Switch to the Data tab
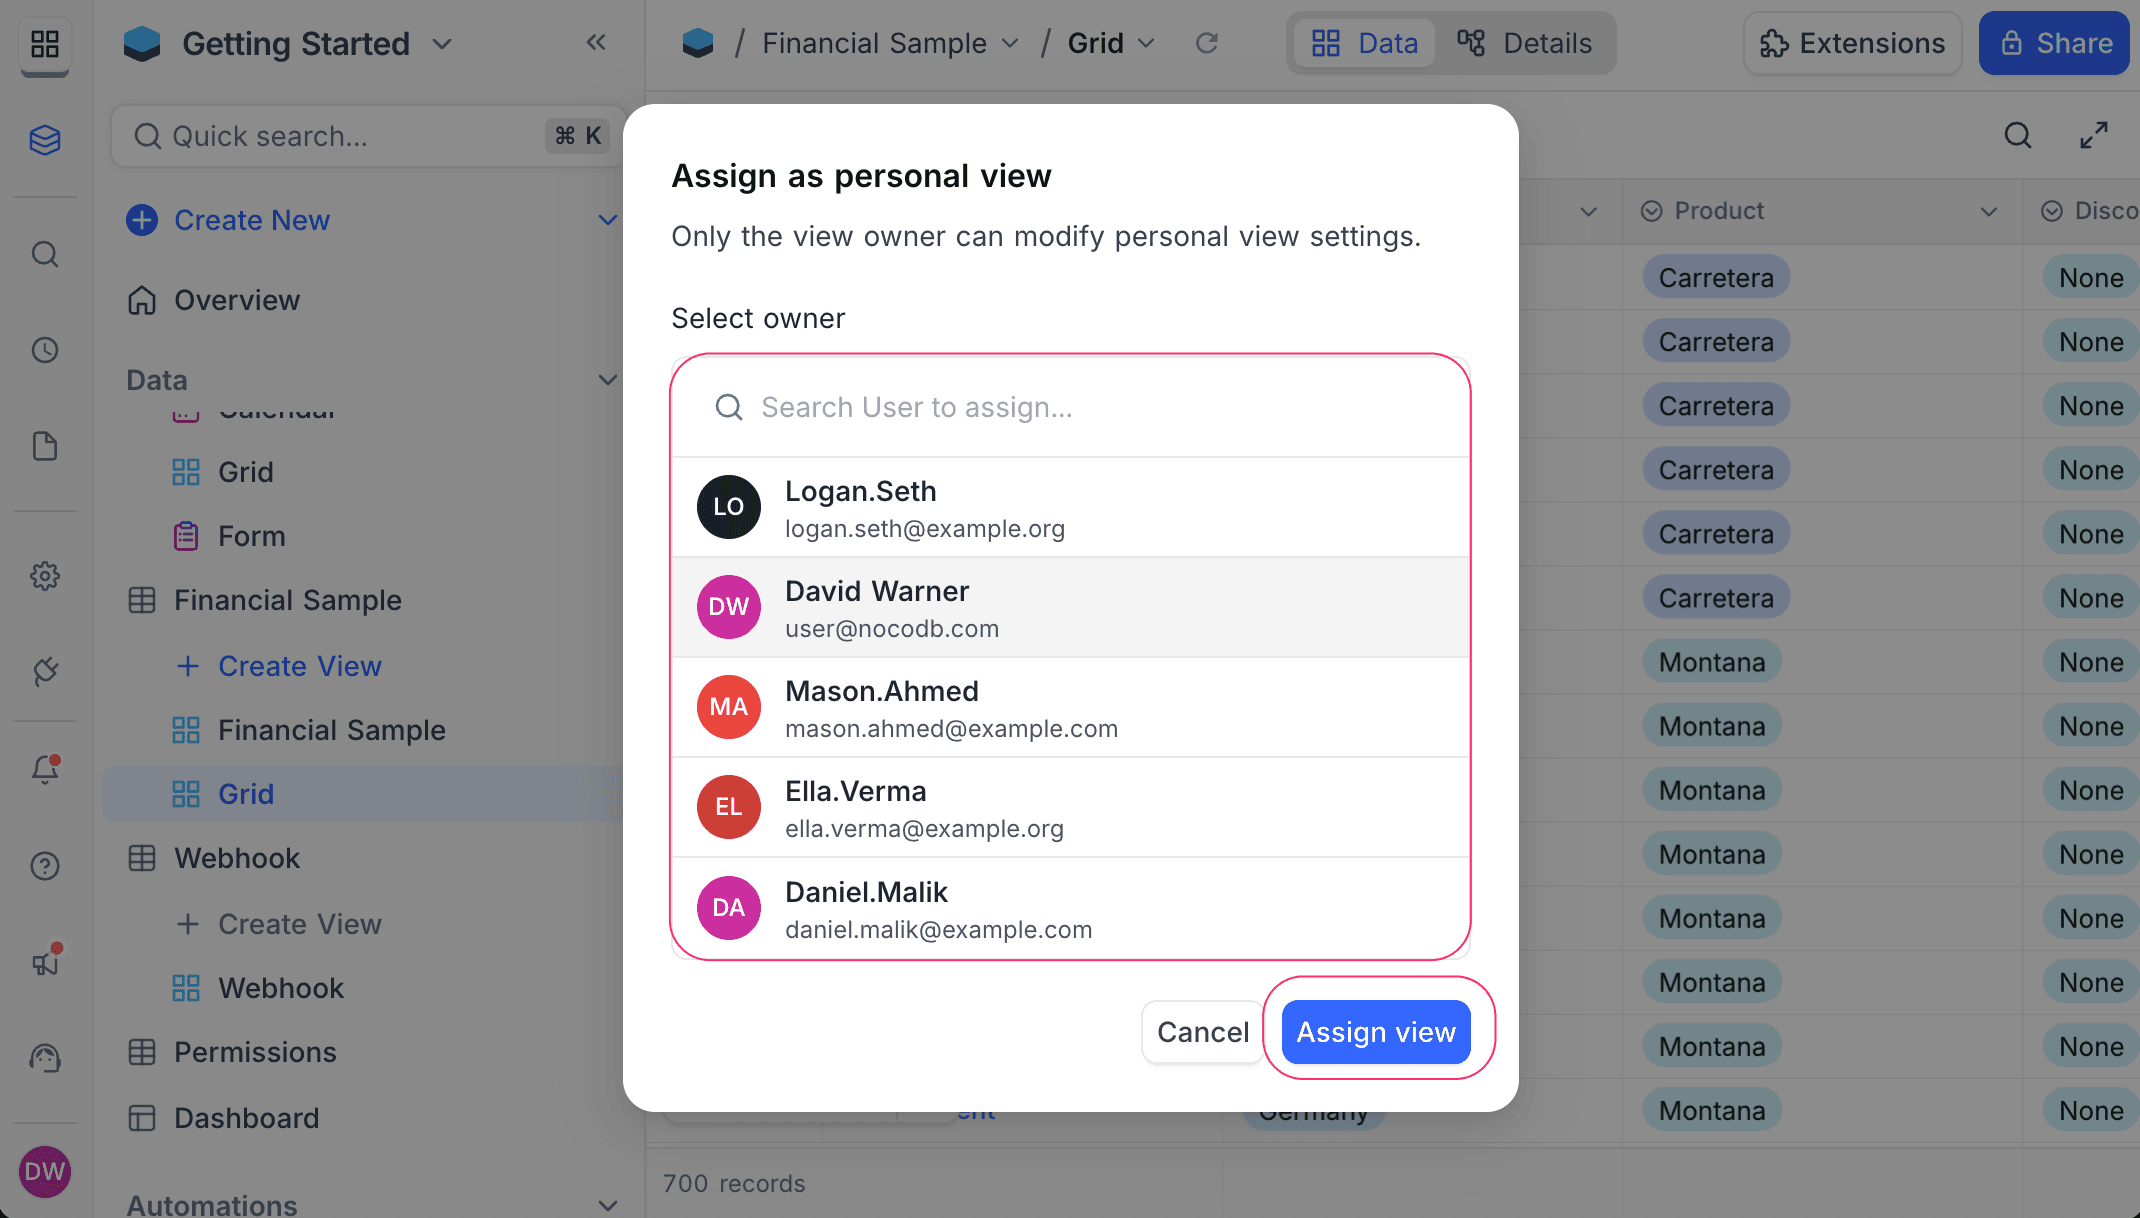This screenshot has width=2140, height=1218. (x=1365, y=43)
